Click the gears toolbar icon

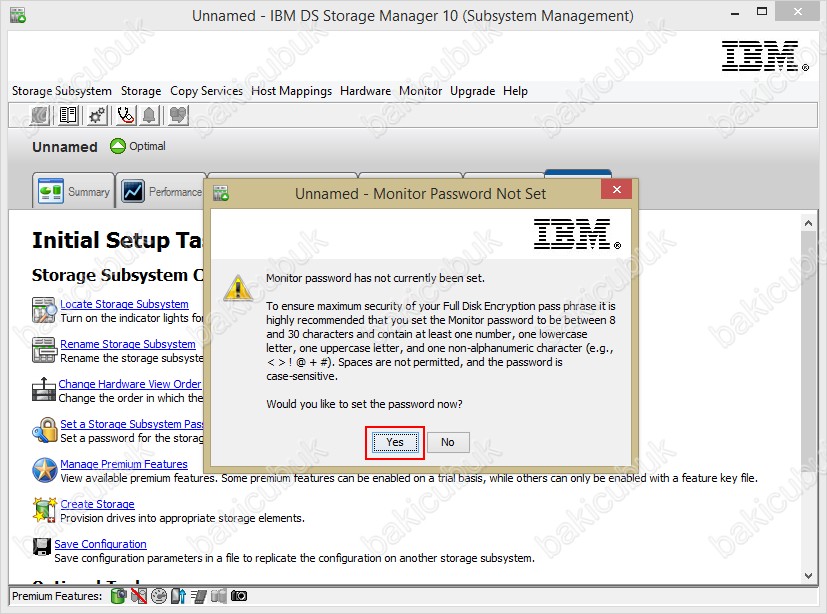coord(97,115)
